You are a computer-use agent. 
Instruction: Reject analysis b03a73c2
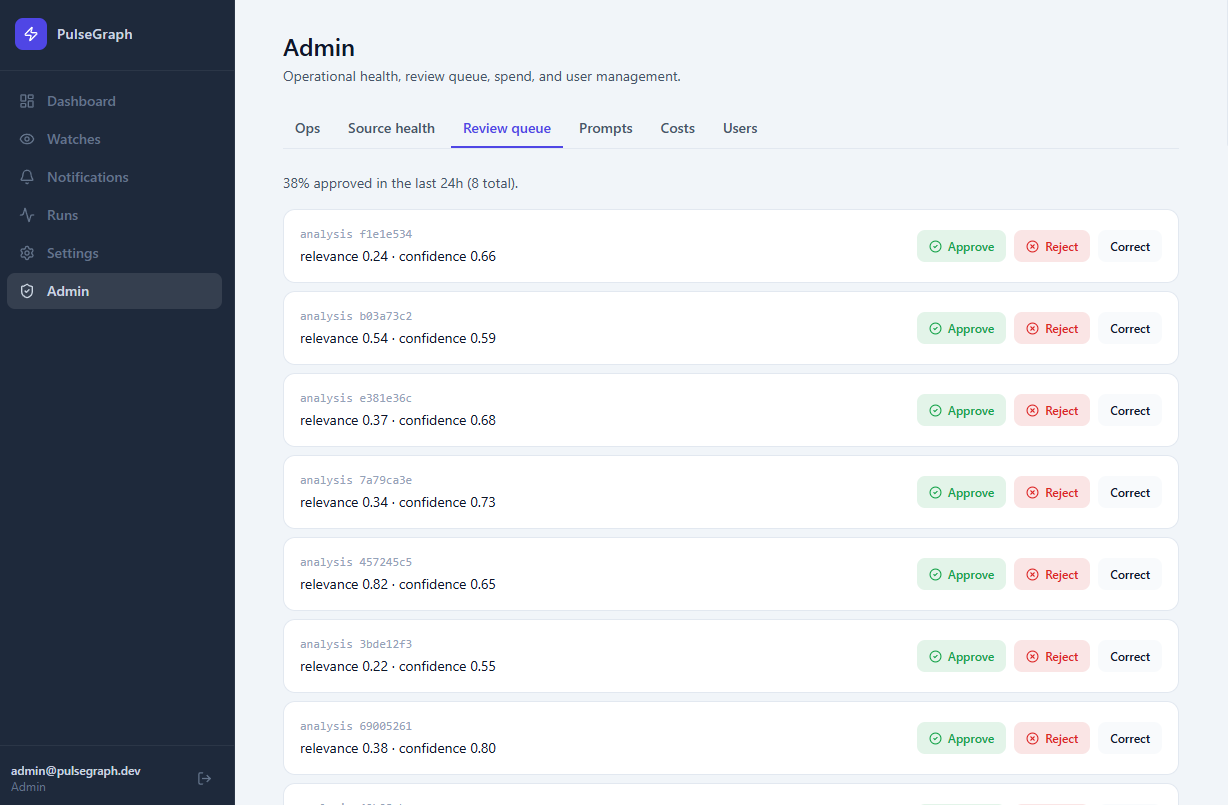click(x=1052, y=328)
